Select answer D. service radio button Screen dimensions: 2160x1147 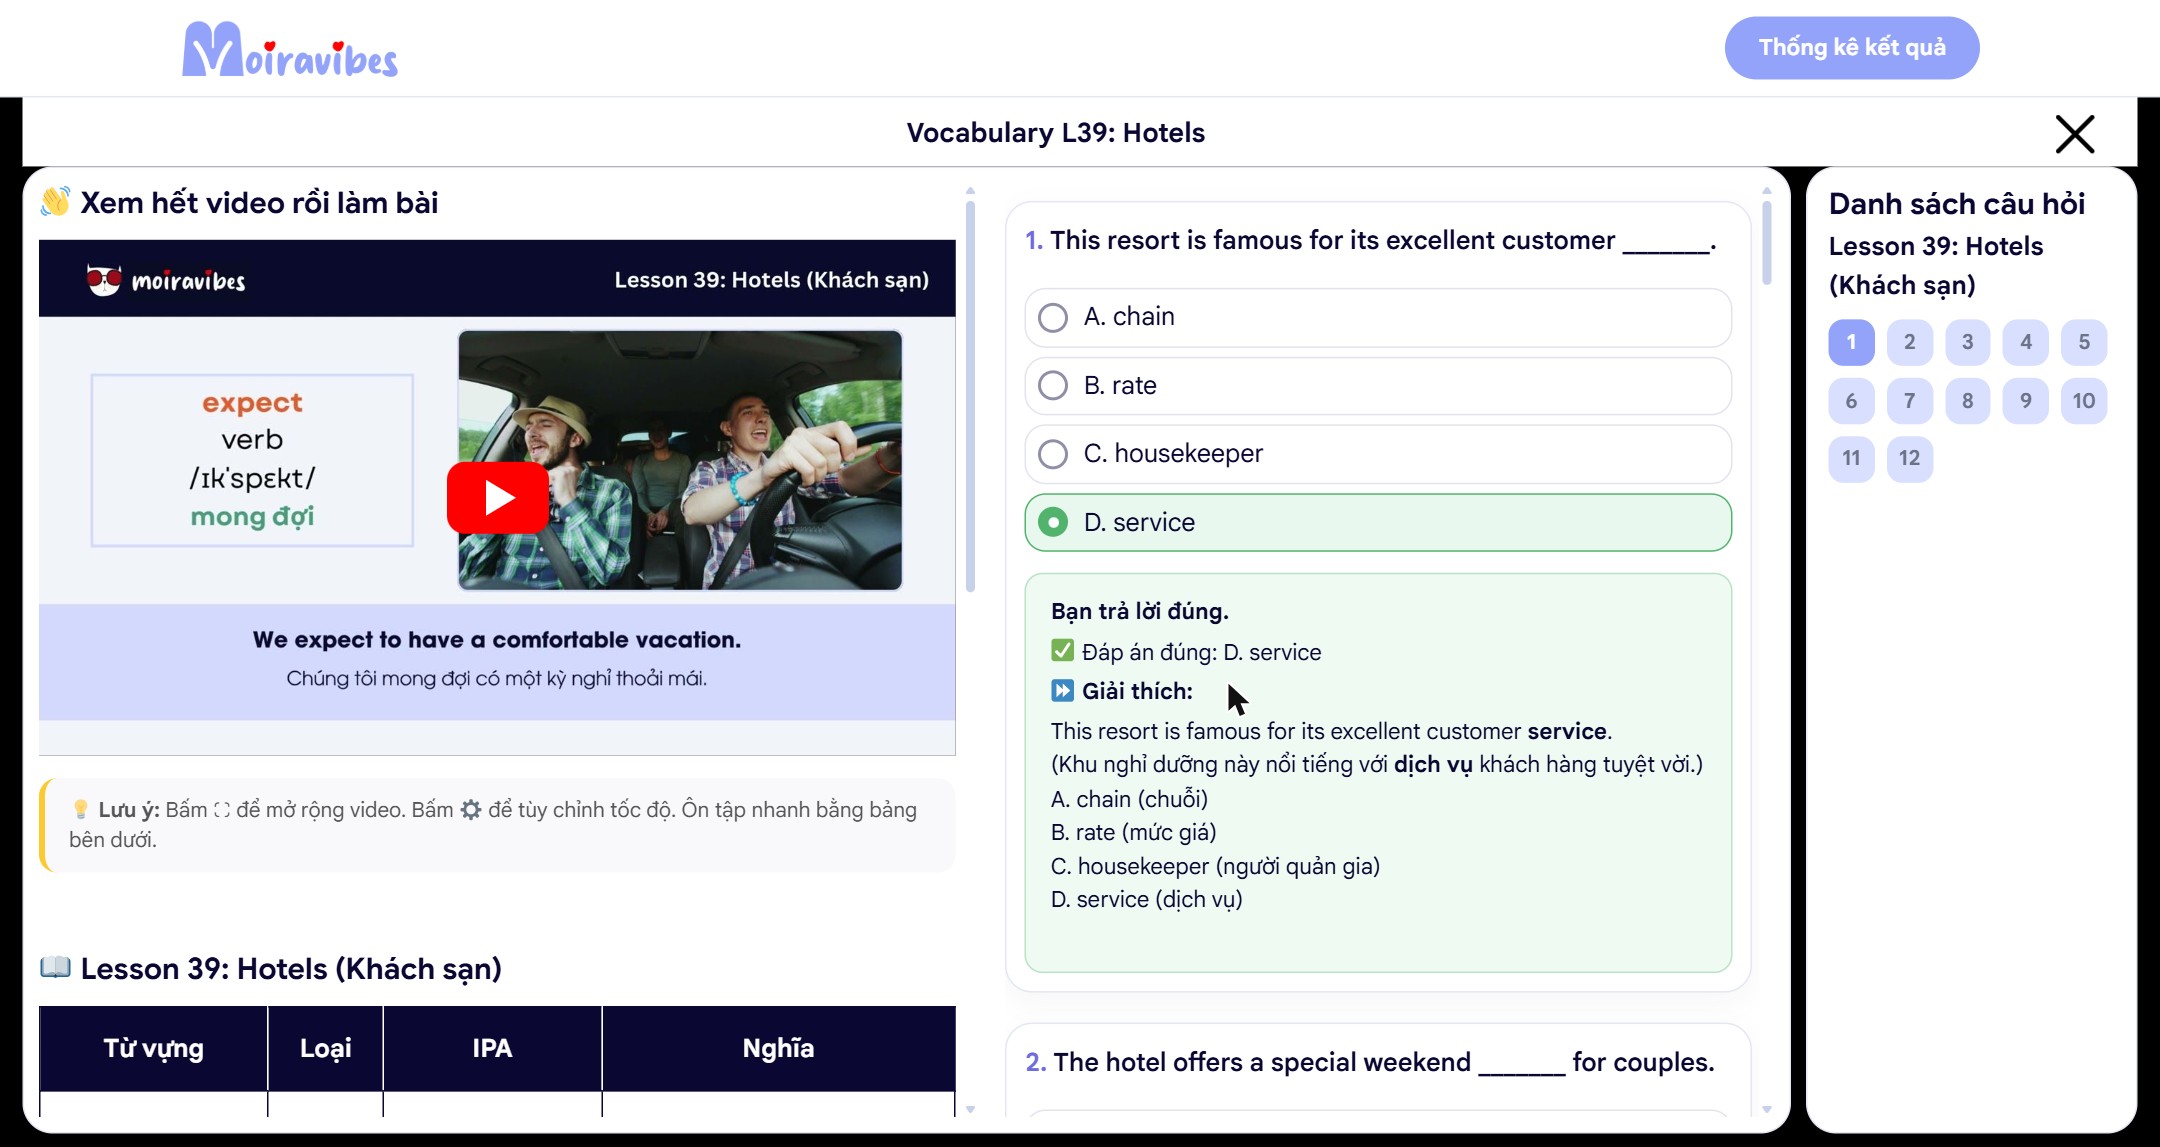pos(1053,522)
